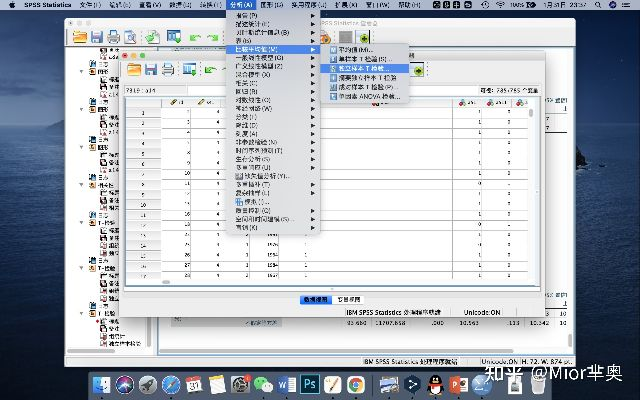Screen dimensions: 640x400
Task: Expand 表(B) submenu arrow
Action: coord(313,41)
